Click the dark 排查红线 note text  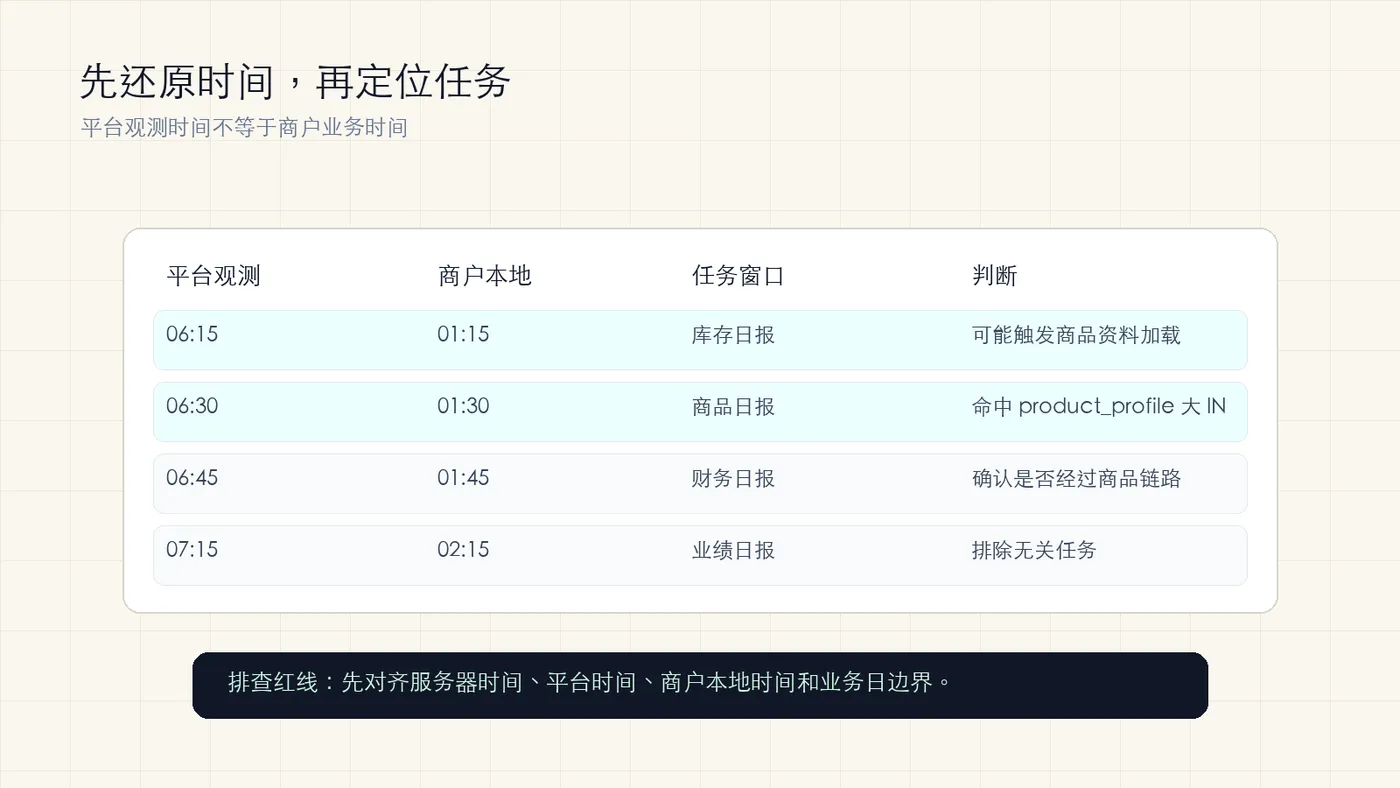(590, 683)
